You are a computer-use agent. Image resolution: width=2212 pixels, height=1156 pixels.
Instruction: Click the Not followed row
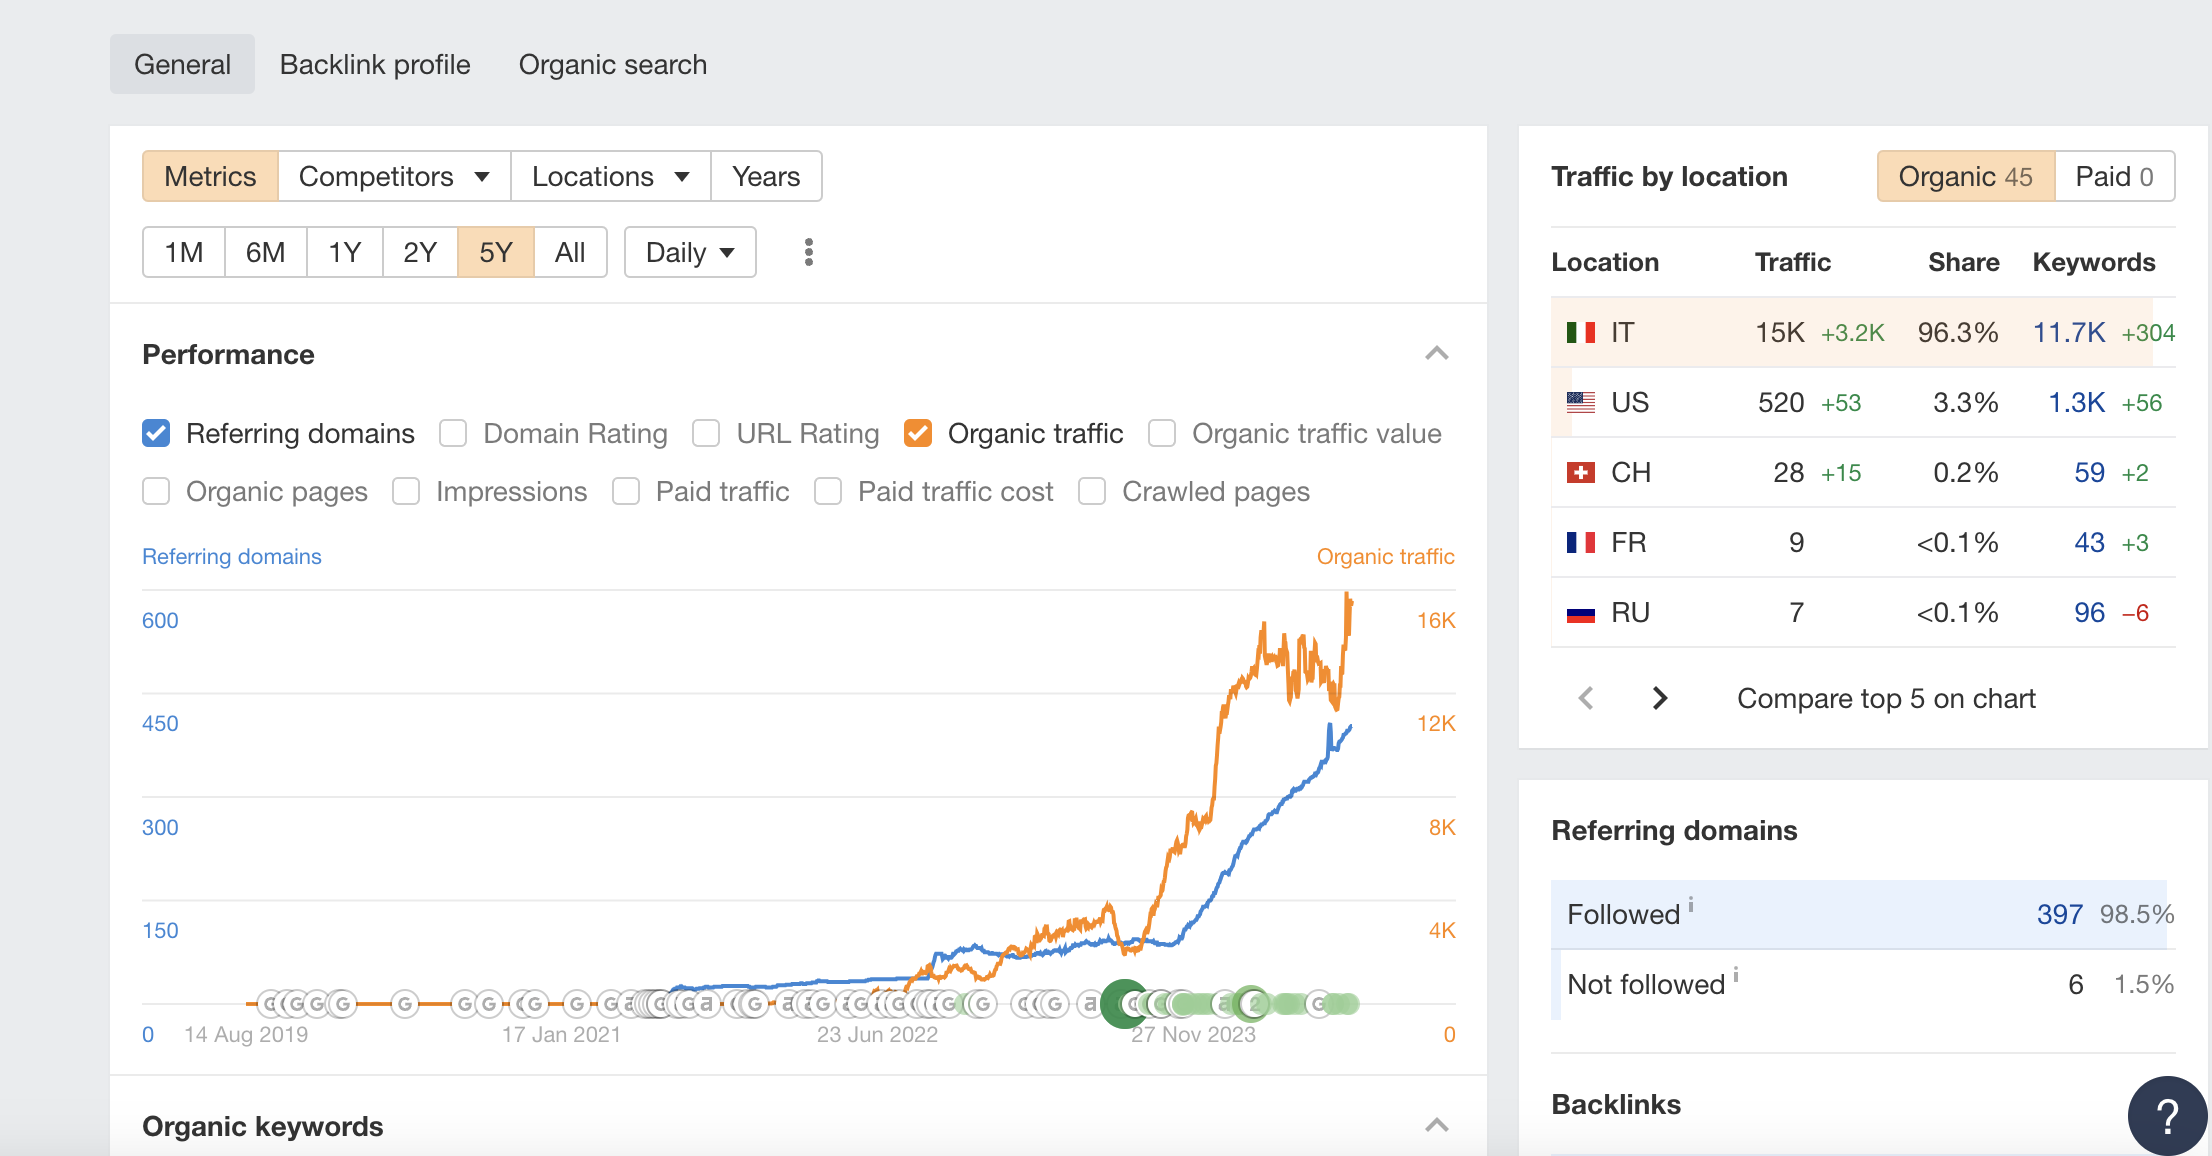pyautogui.click(x=1863, y=984)
